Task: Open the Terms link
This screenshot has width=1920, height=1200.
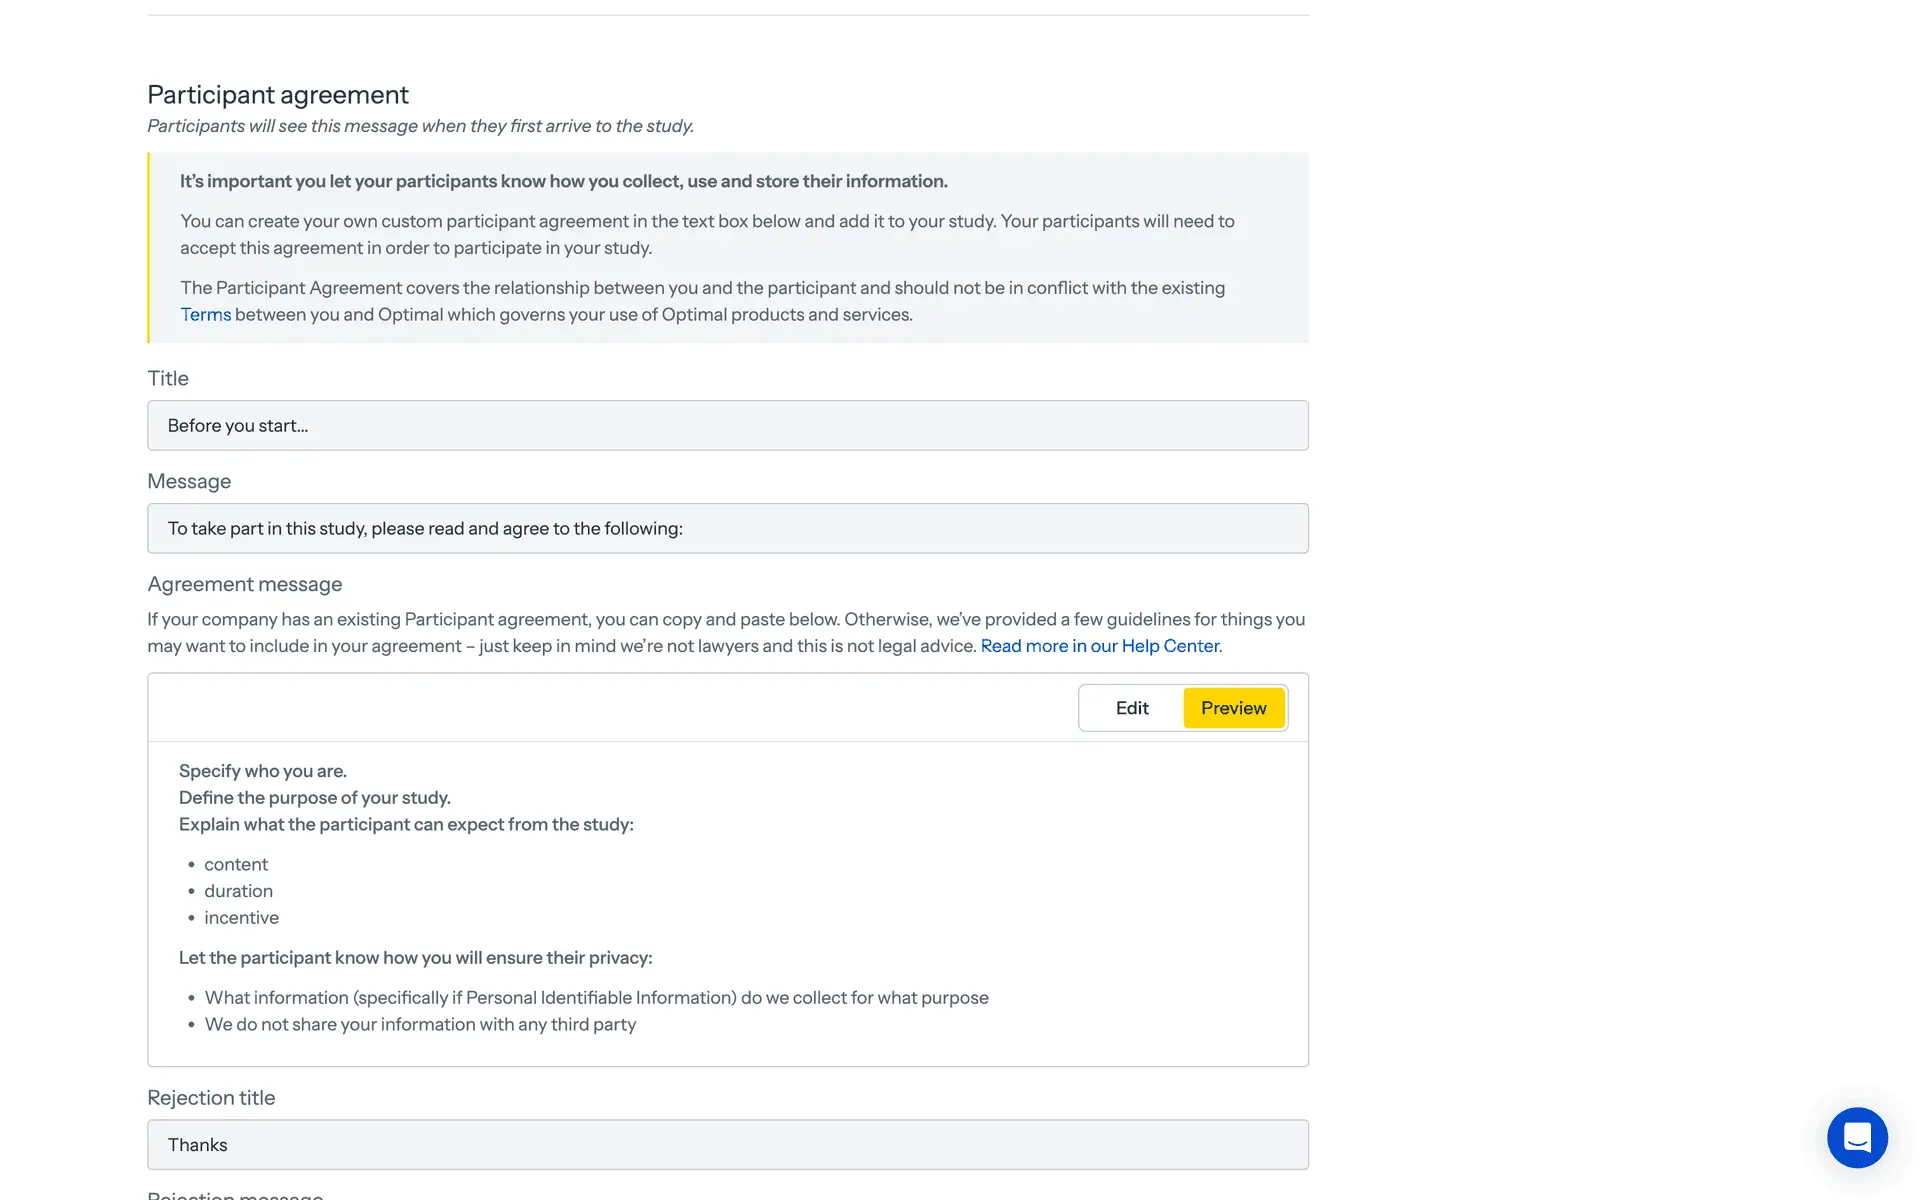Action: (x=205, y=315)
